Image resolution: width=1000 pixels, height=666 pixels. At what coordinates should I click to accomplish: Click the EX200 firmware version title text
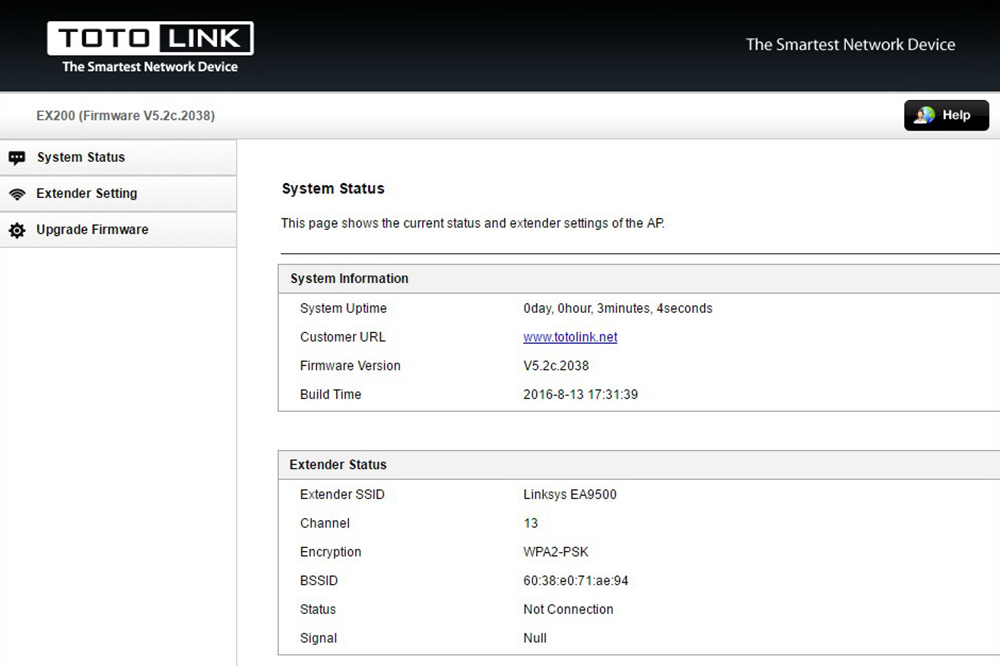[x=126, y=116]
